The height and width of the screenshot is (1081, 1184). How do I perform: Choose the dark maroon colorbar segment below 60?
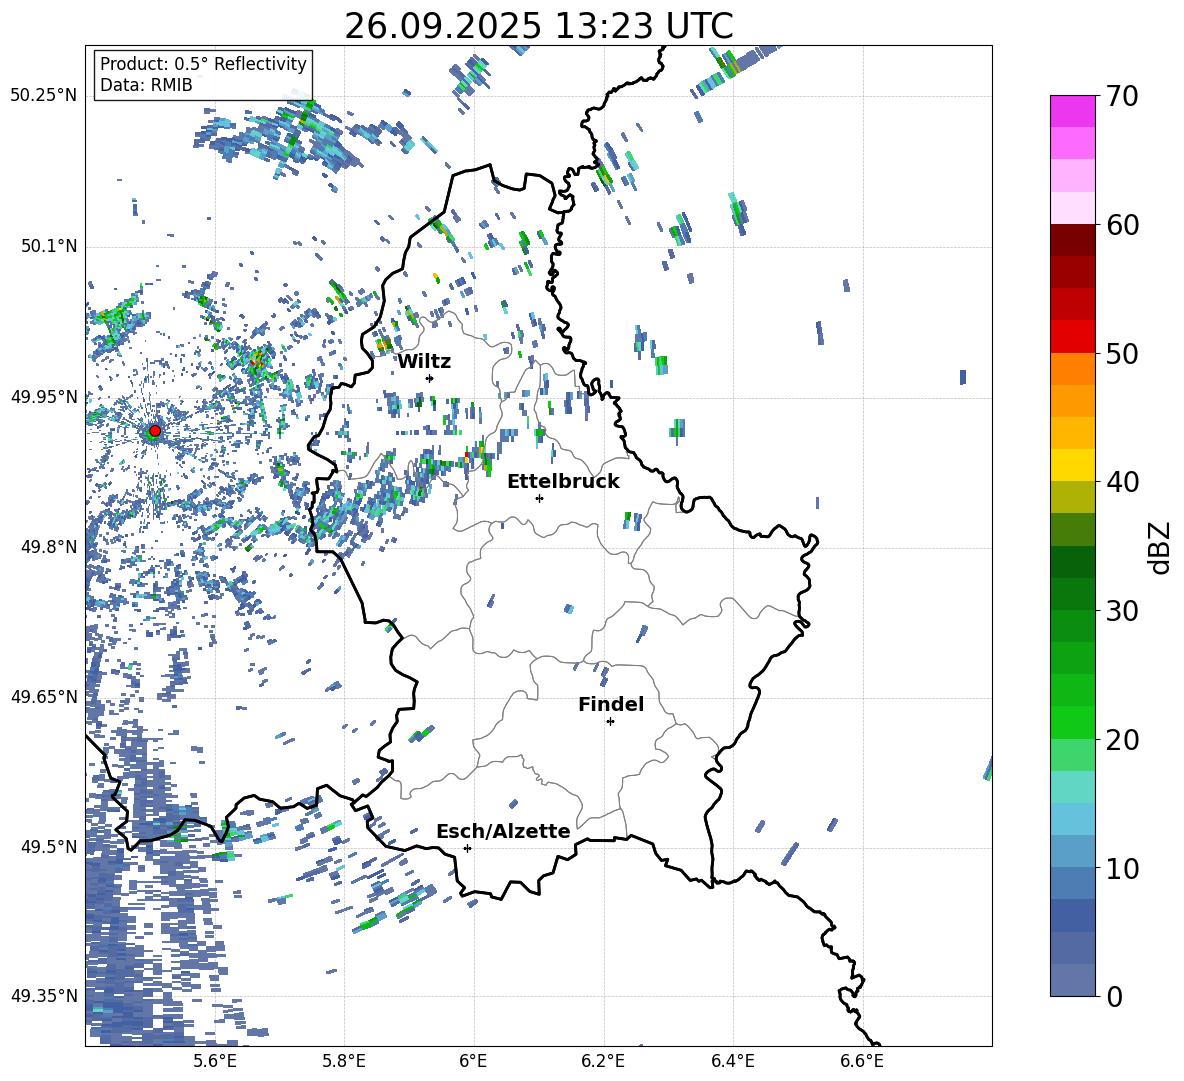coord(1073,240)
